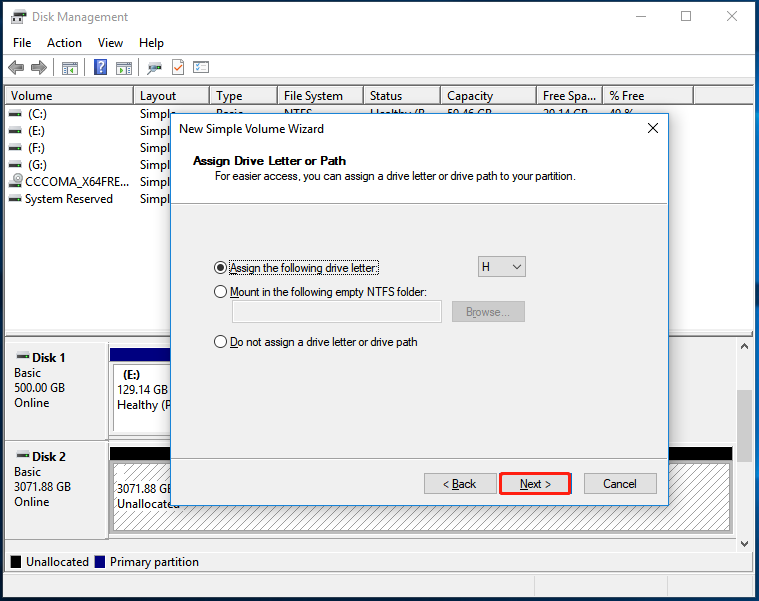This screenshot has width=759, height=601.
Task: Click the NTFS folder path input field
Action: tap(337, 312)
